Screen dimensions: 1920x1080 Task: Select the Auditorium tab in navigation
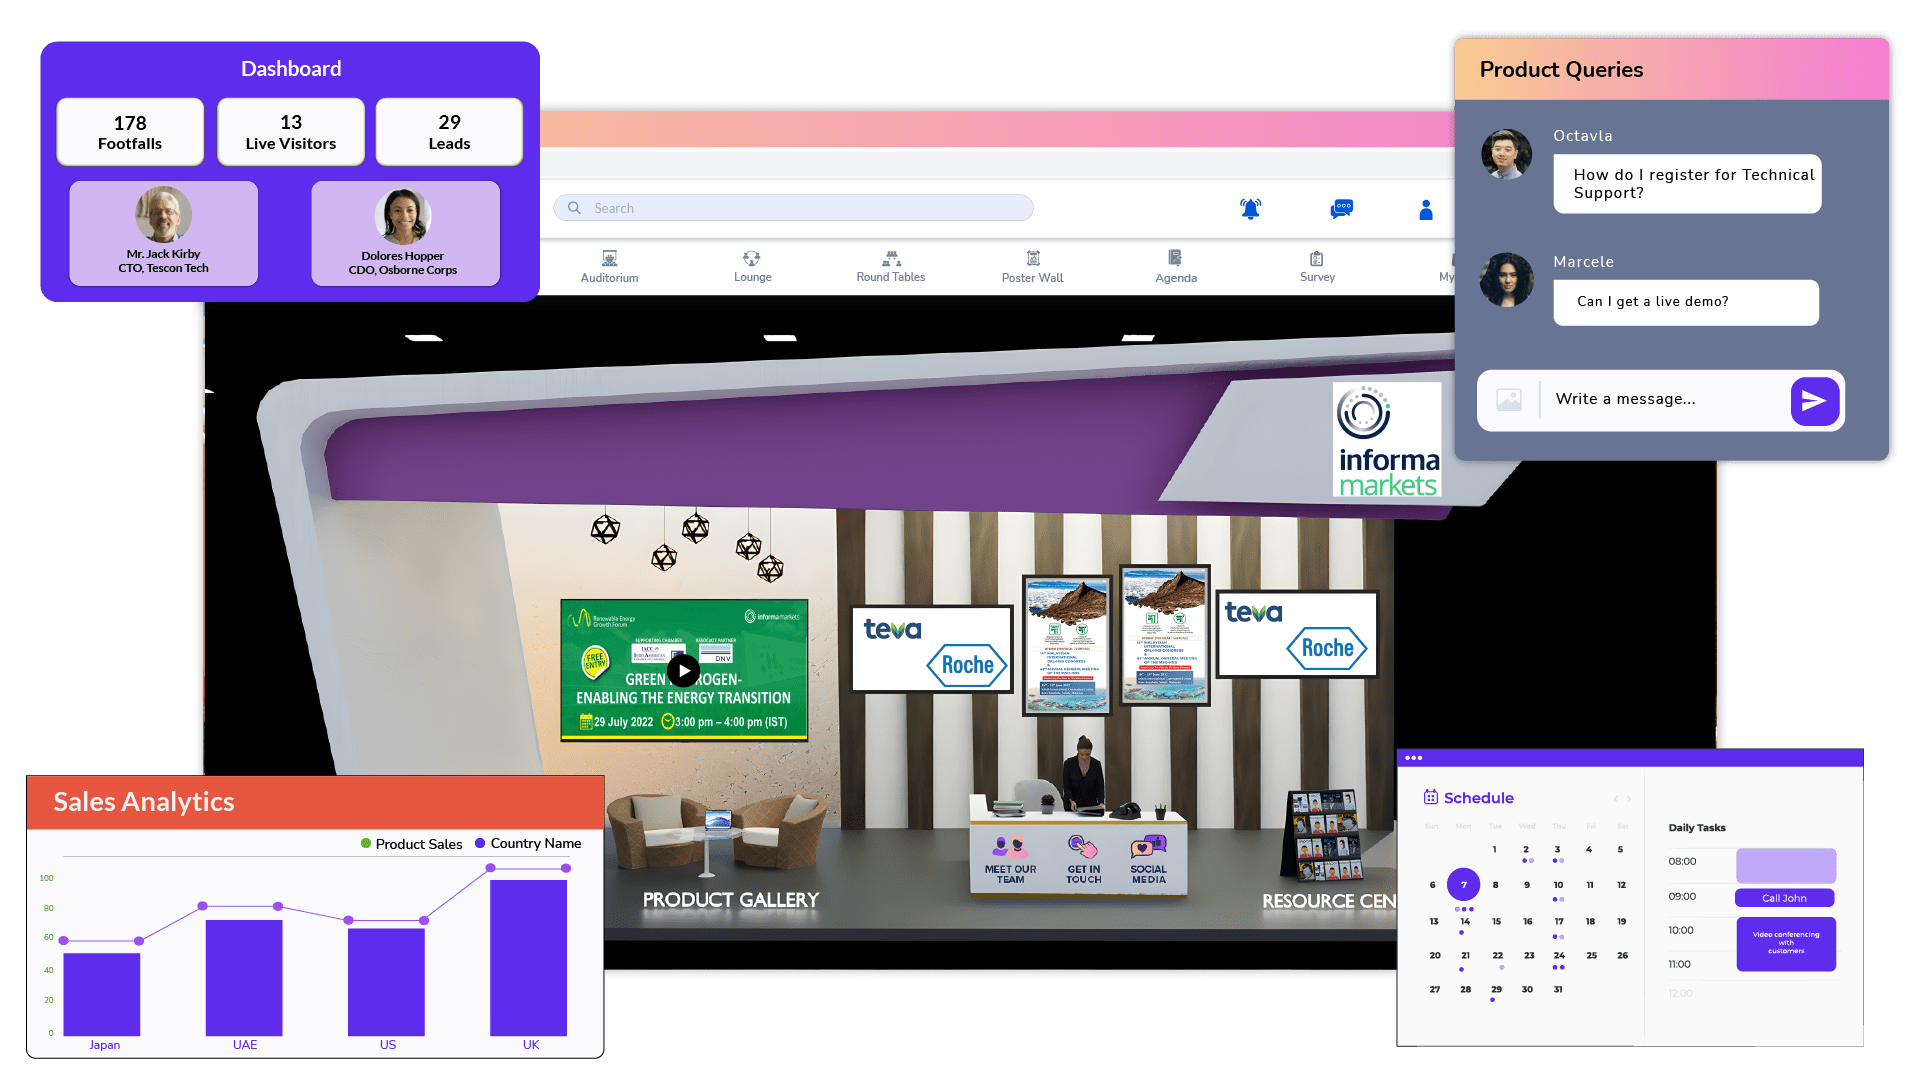609,266
